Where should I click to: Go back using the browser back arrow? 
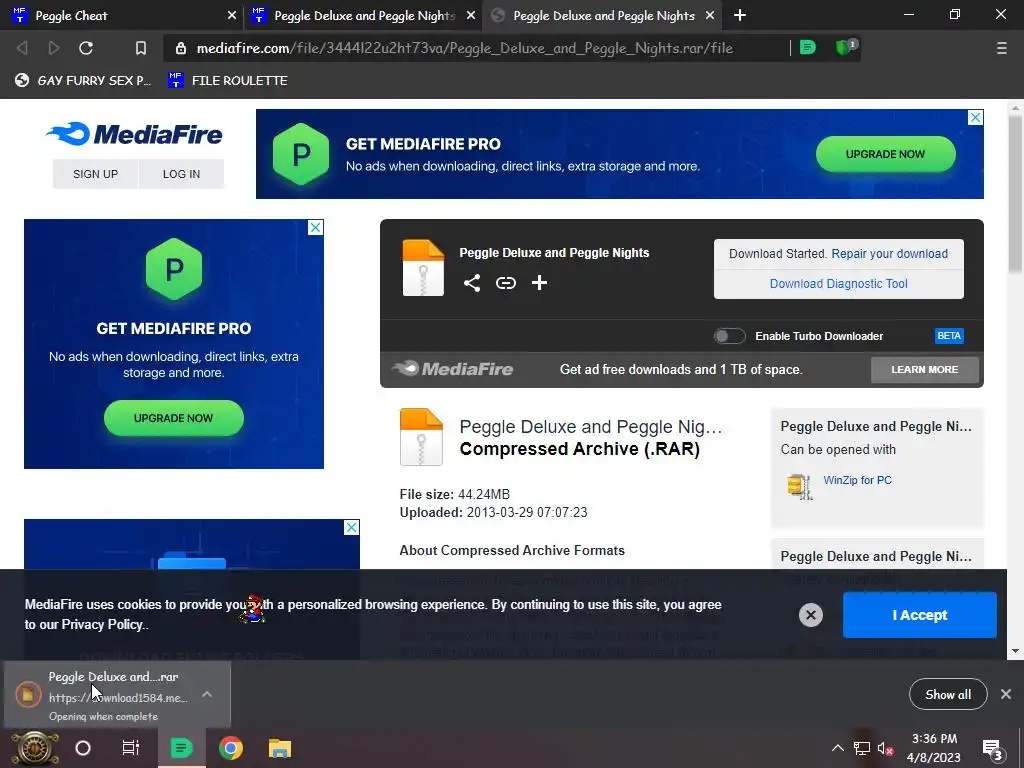coord(22,48)
